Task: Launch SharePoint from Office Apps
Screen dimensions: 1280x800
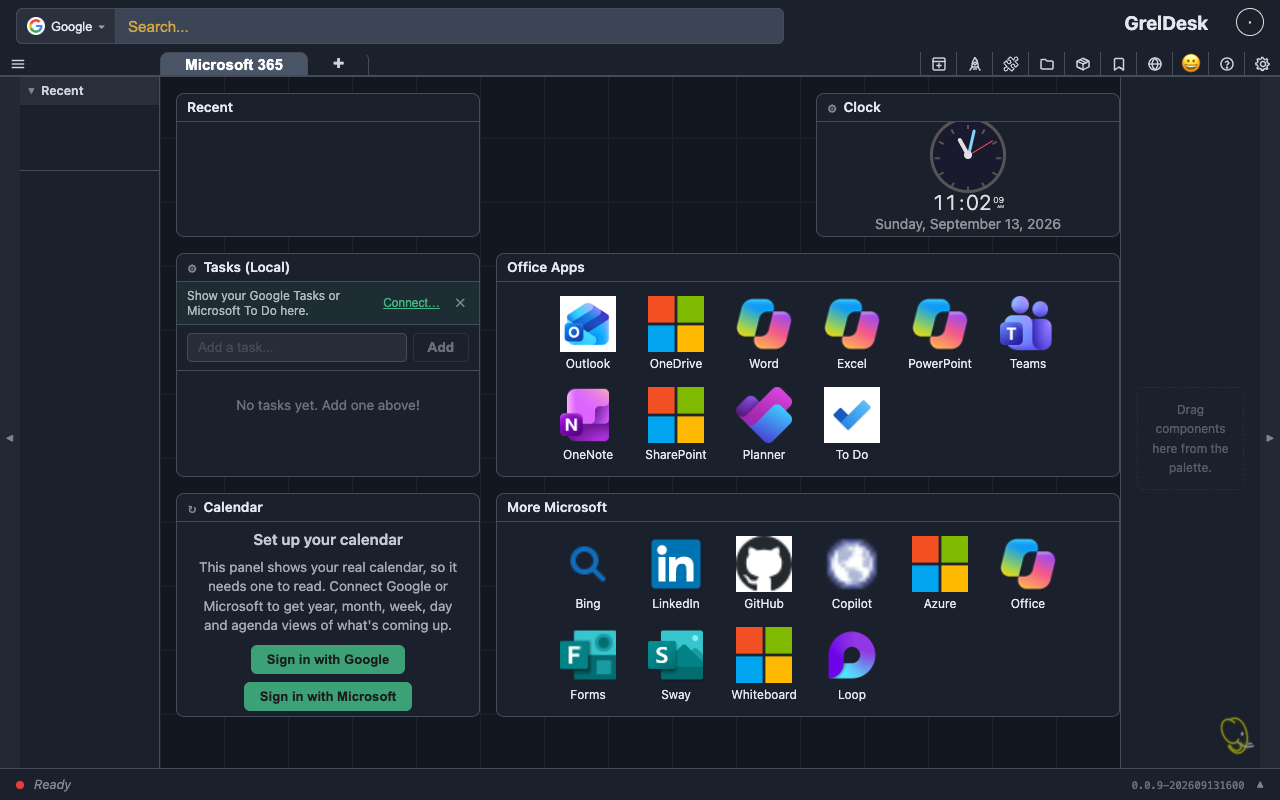Action: [x=676, y=415]
